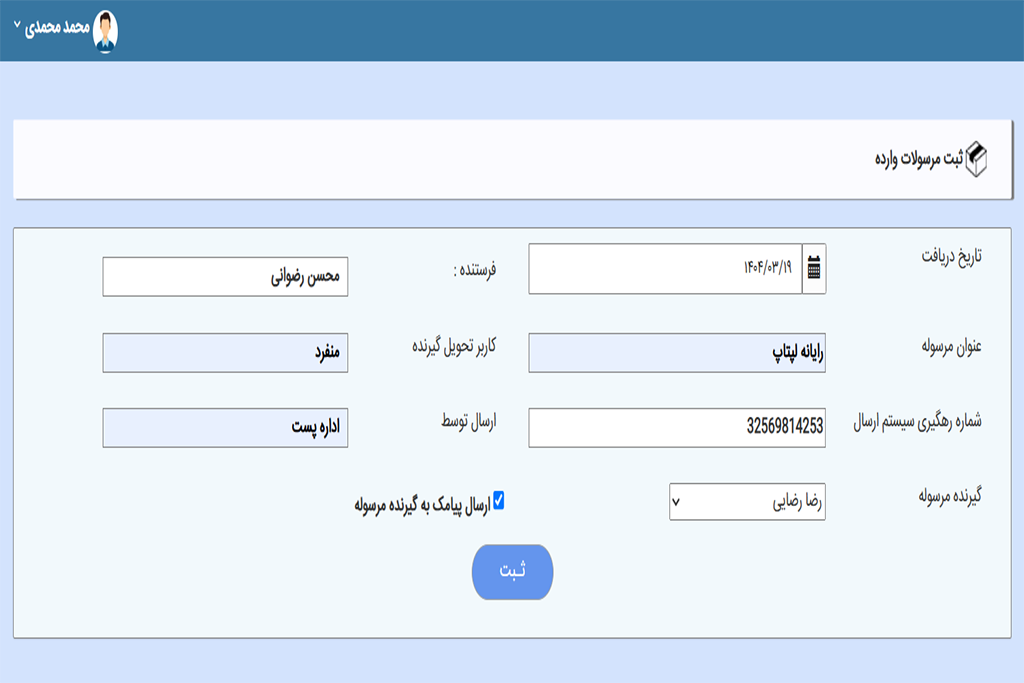Focus the tracking number field 32569814253
The height and width of the screenshot is (683, 1024).
tap(677, 427)
